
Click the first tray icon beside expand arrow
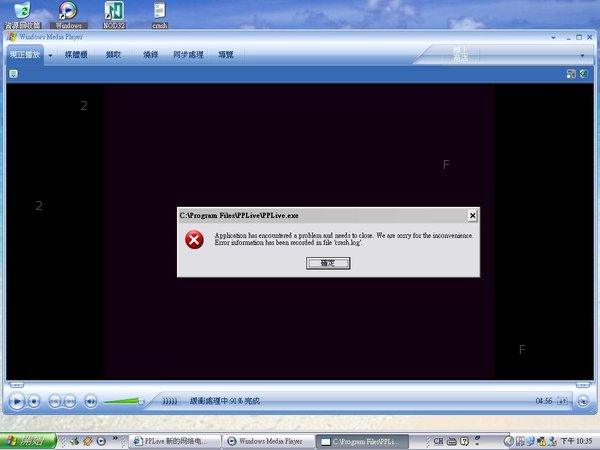coord(520,441)
